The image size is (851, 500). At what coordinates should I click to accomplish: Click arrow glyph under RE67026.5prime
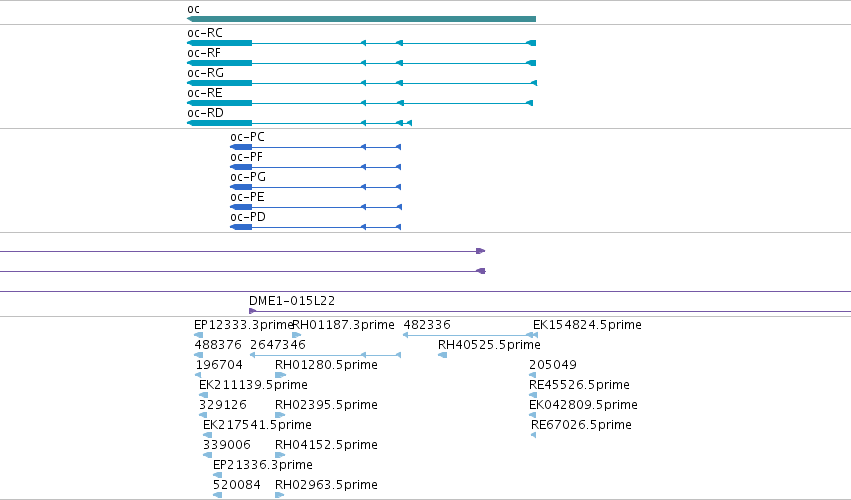click(534, 435)
